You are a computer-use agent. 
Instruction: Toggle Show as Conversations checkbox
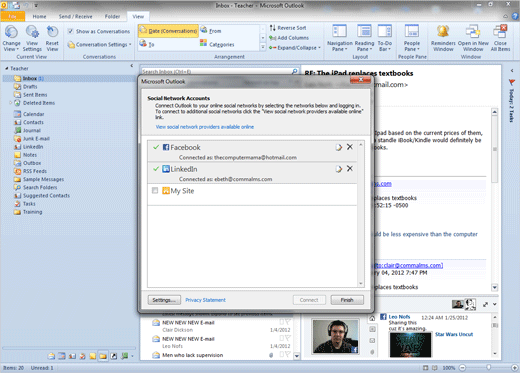point(70,31)
